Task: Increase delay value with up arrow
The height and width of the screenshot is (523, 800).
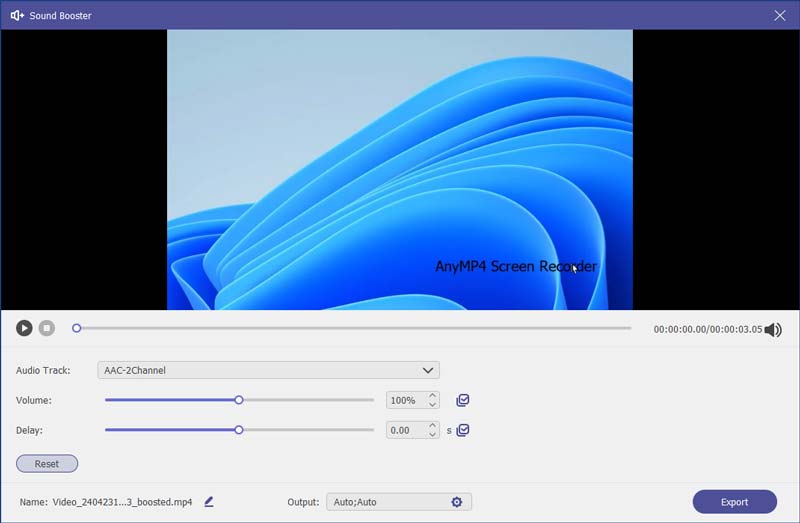Action: (x=432, y=425)
